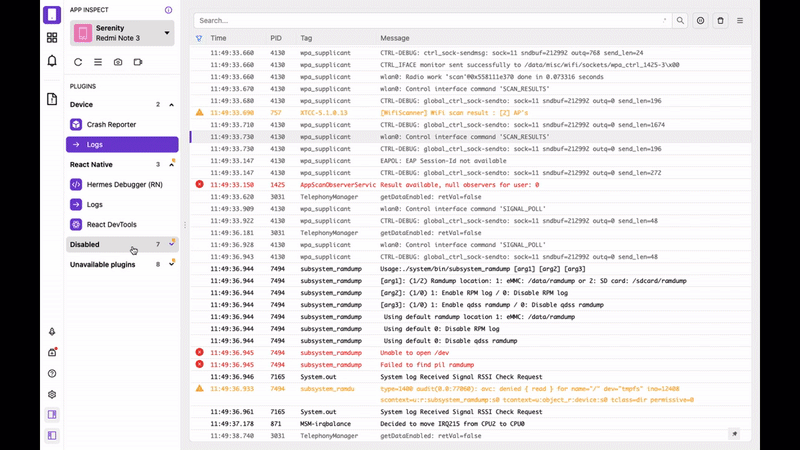This screenshot has width=800, height=450.
Task: Click the column filter funnel icon
Action: (x=199, y=38)
